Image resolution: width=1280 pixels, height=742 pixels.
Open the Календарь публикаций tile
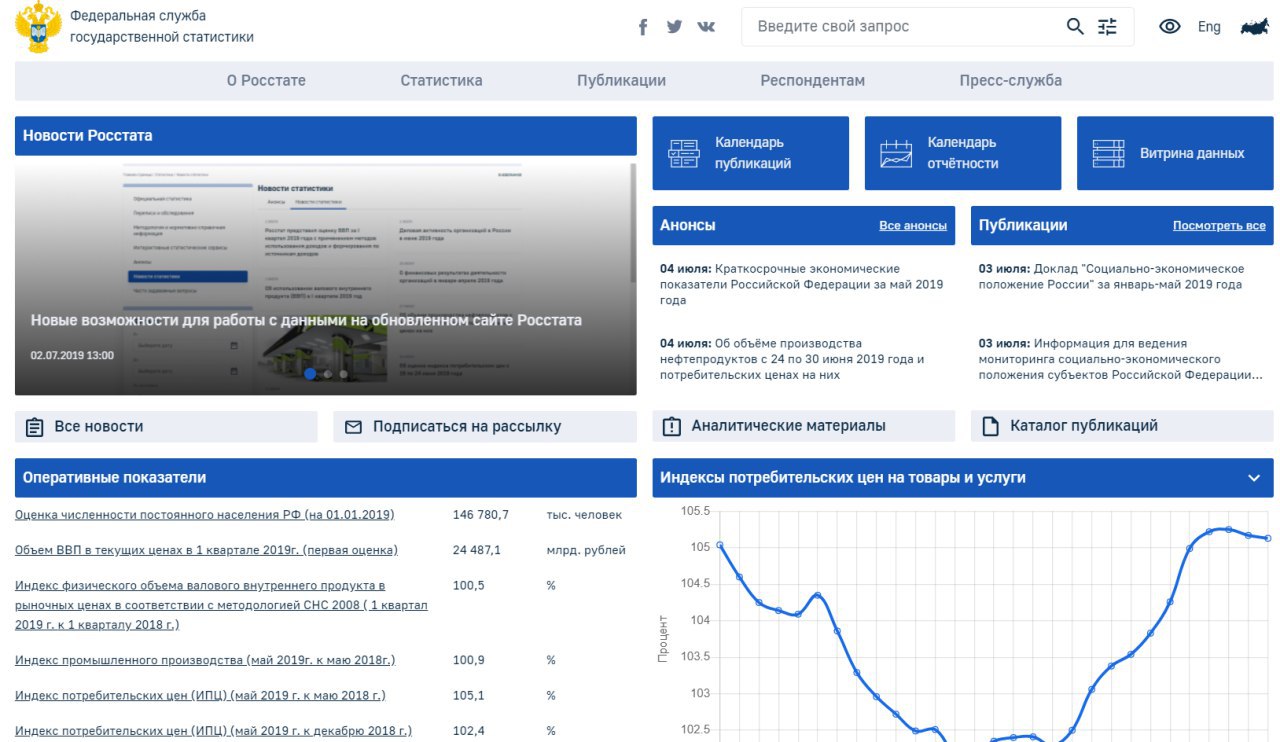pos(750,153)
